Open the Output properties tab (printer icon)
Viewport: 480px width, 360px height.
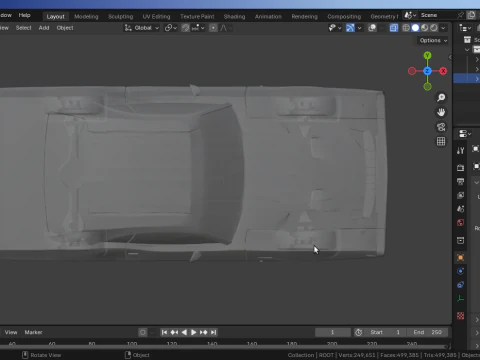click(460, 181)
